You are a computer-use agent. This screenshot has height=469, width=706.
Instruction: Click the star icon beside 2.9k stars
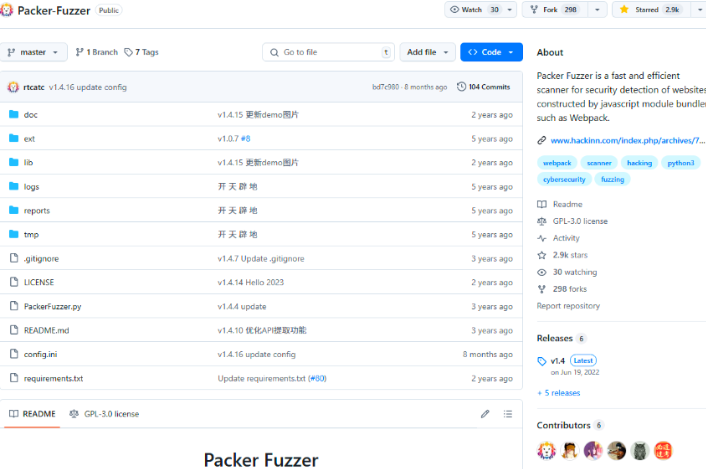542,255
